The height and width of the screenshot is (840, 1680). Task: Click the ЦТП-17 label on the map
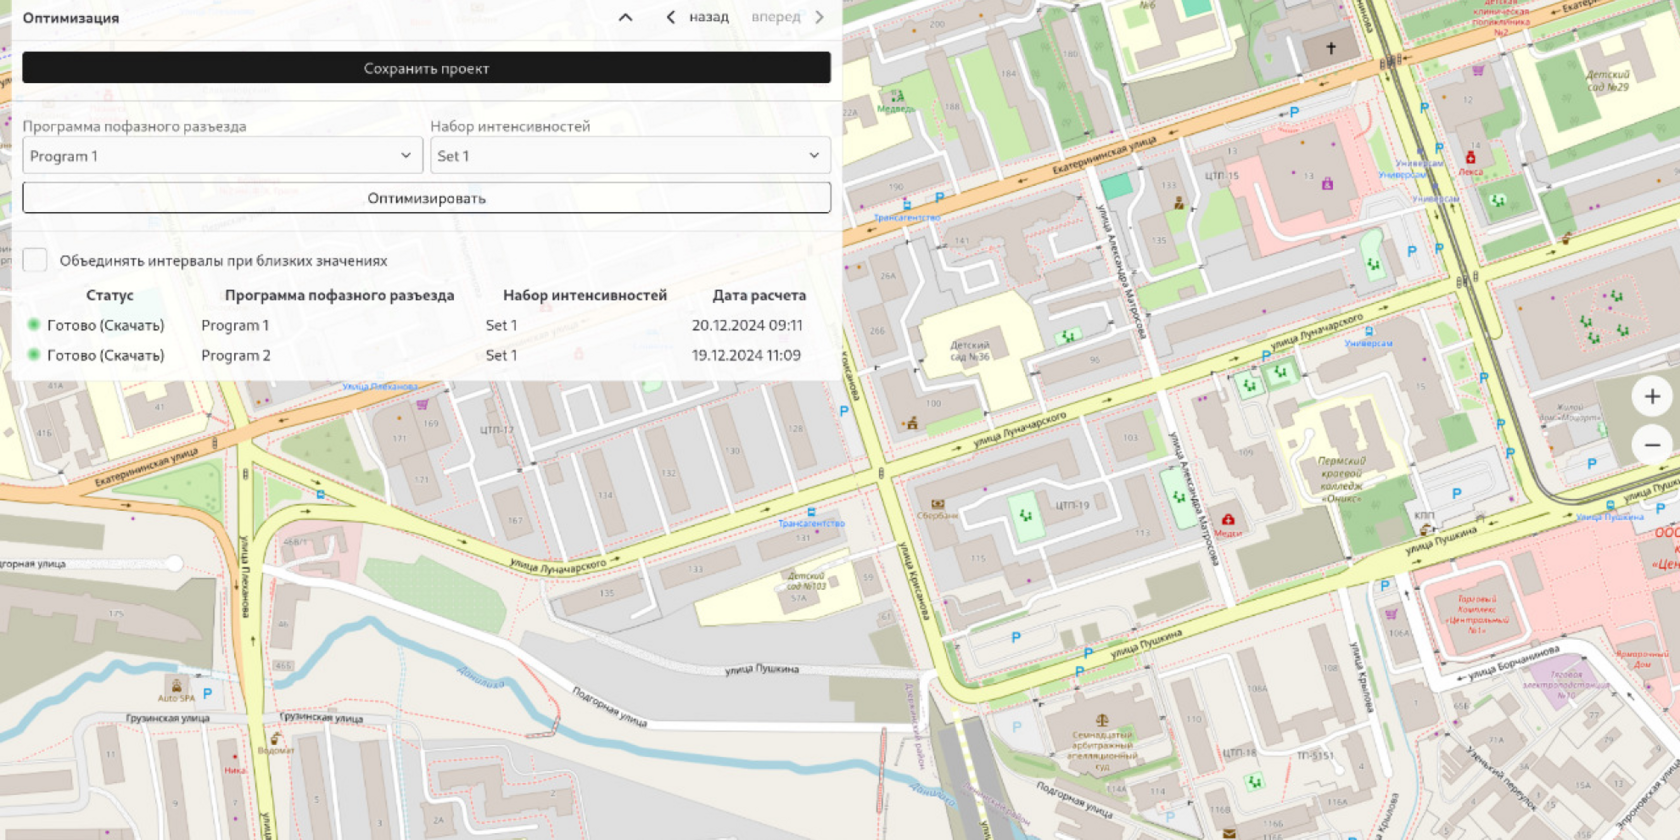497,430
